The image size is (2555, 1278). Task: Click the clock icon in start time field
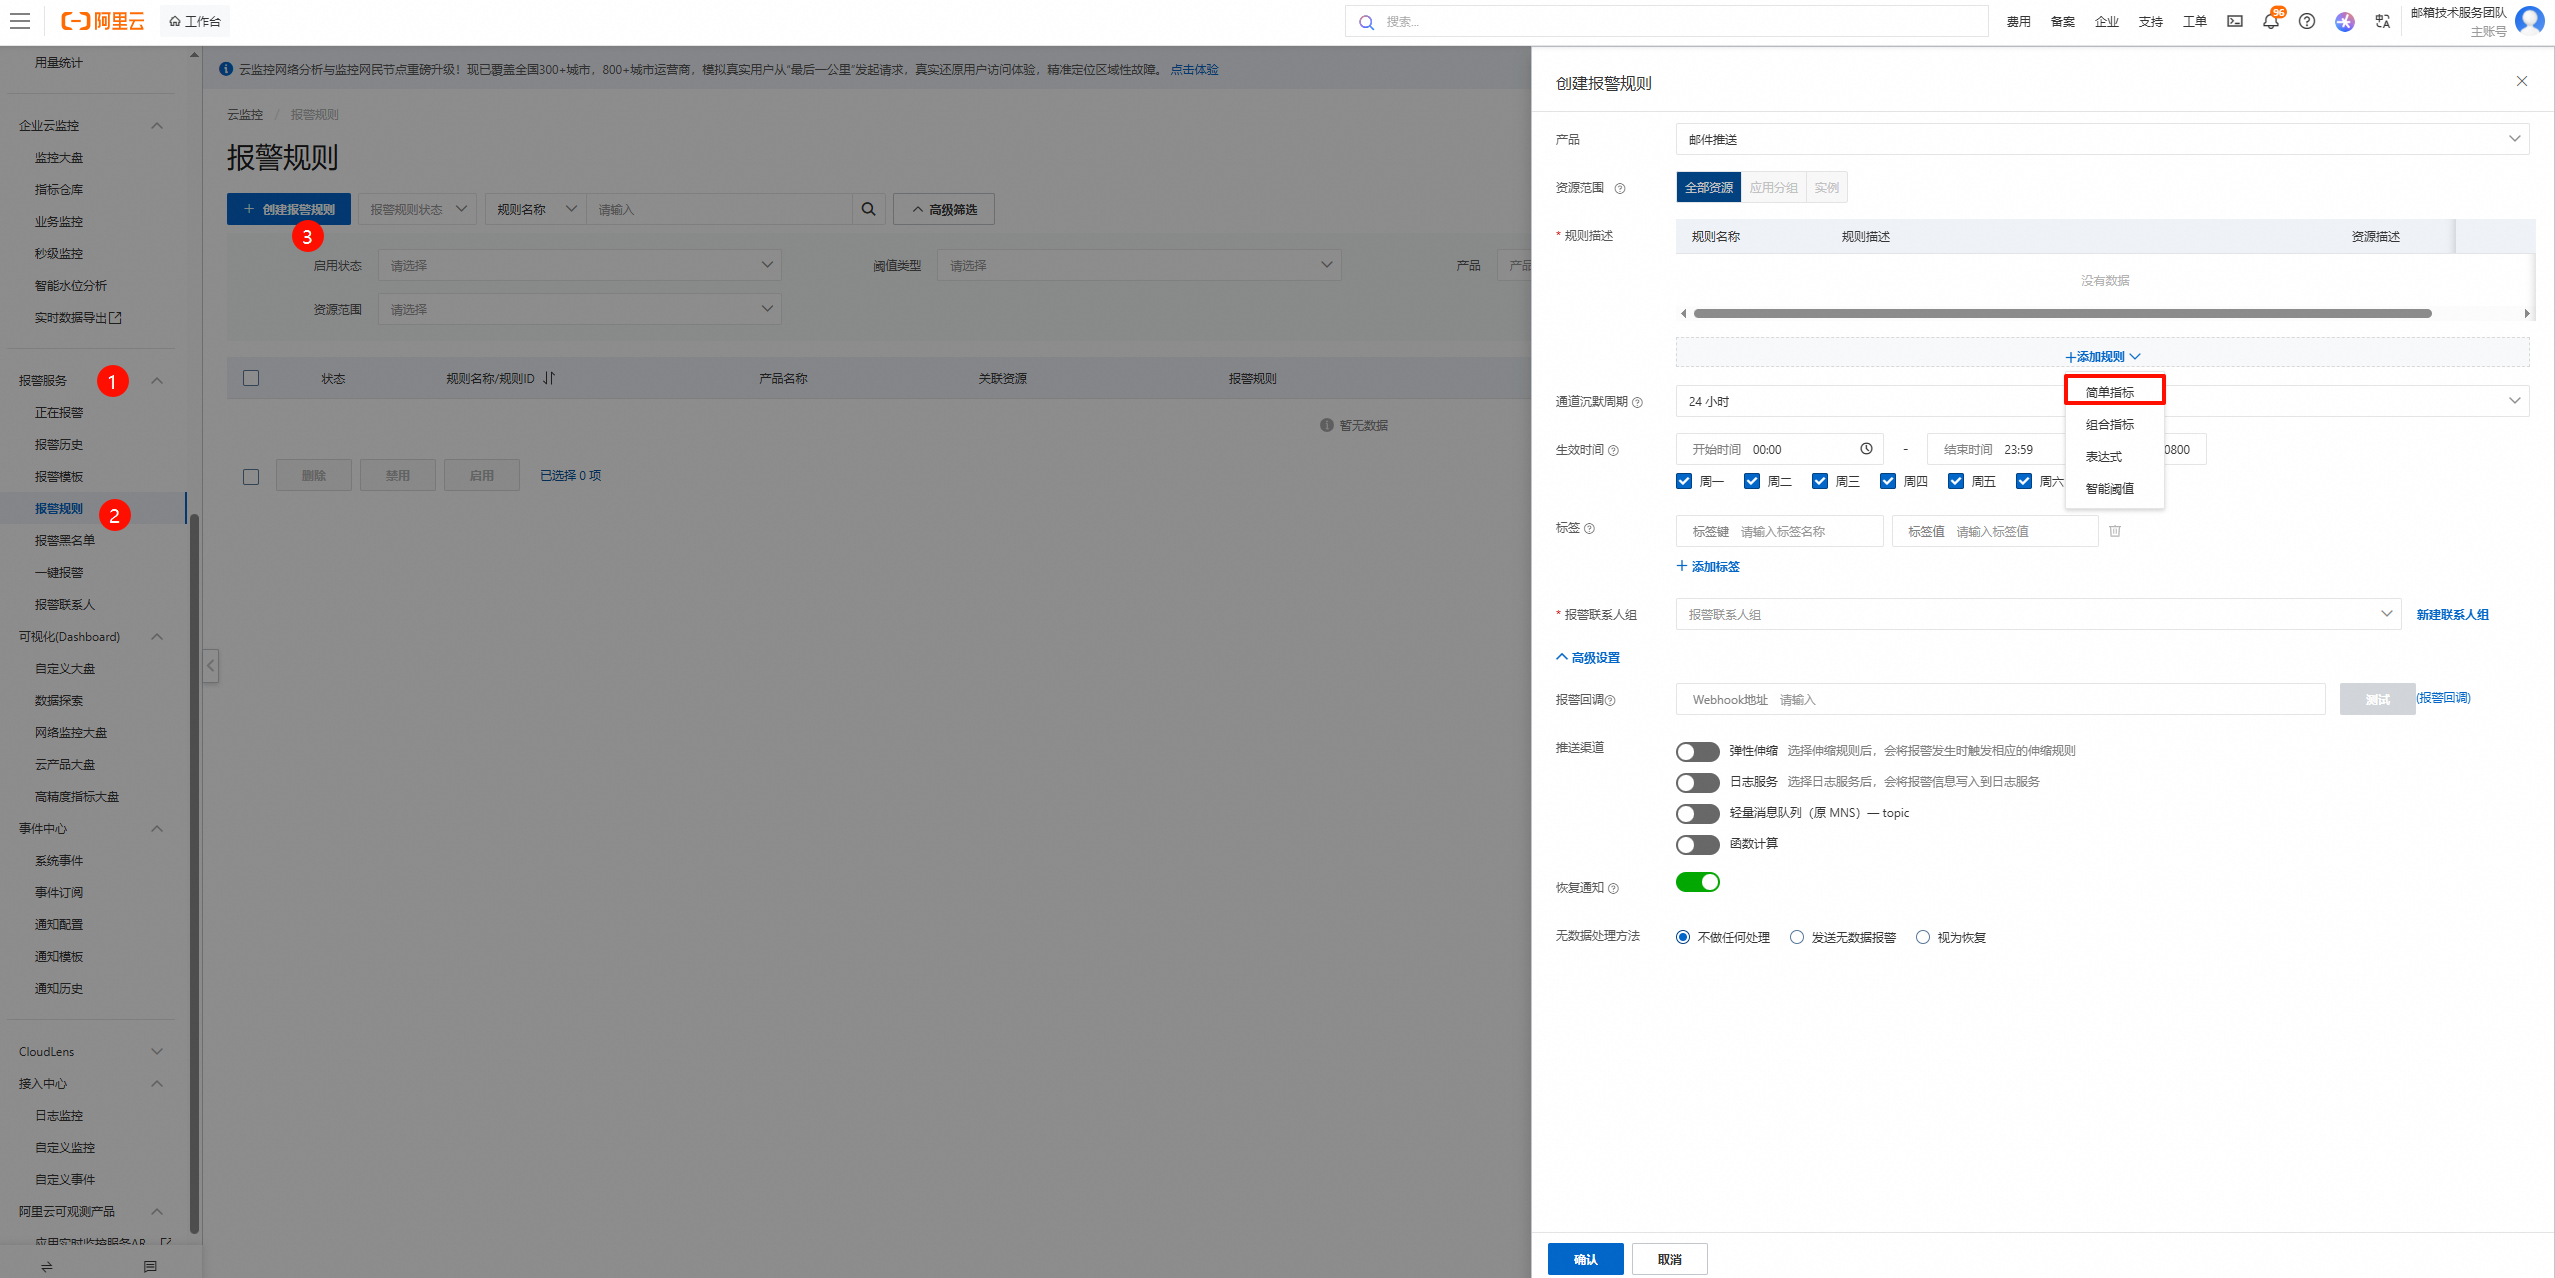point(1866,449)
